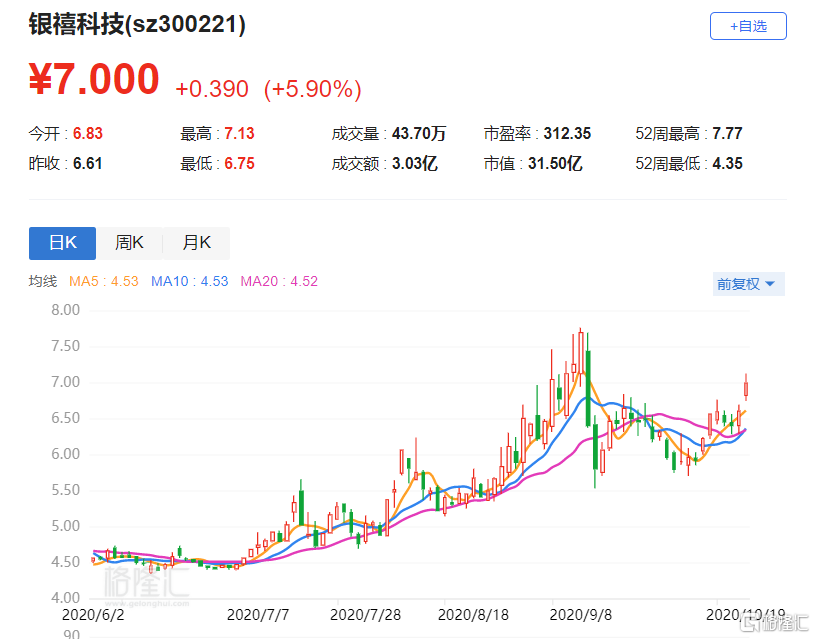This screenshot has width=815, height=639.
Task: Open the 前复权 adjustment dropdown
Action: point(748,284)
